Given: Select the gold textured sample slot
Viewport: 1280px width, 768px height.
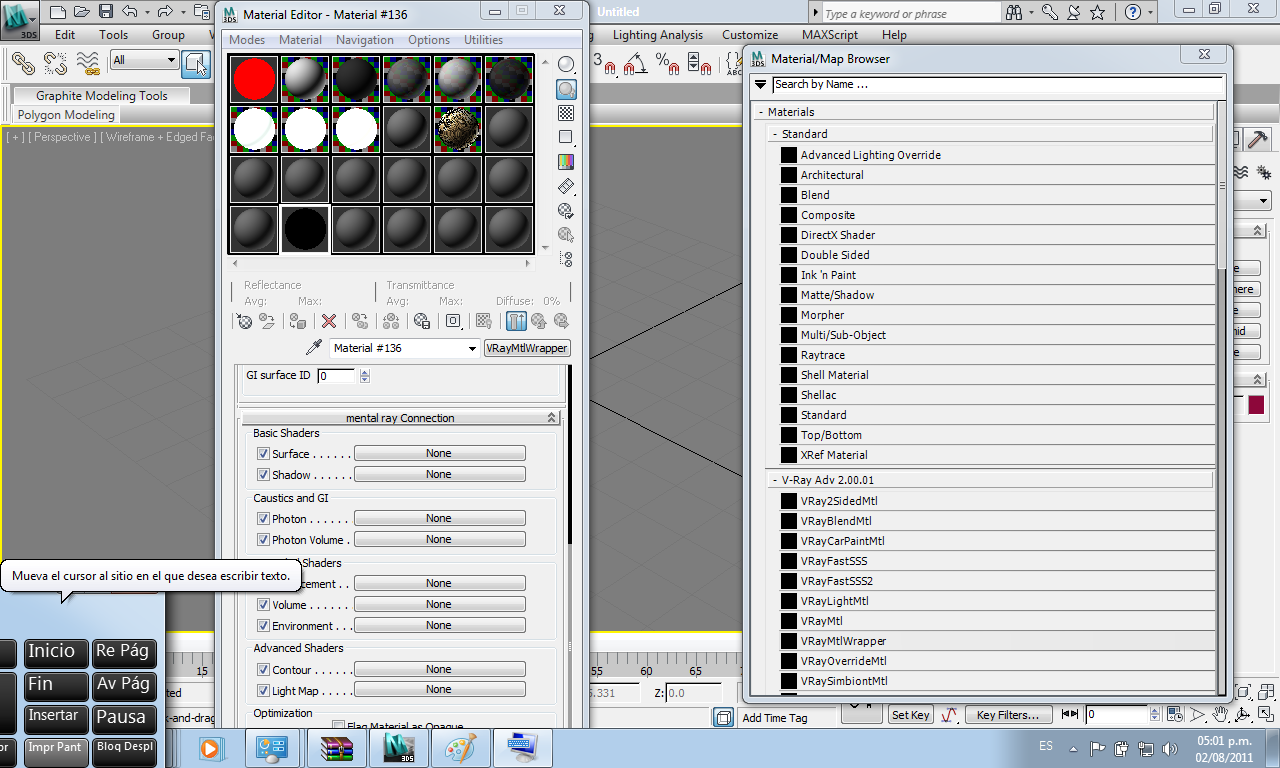Looking at the screenshot, I should point(458,129).
